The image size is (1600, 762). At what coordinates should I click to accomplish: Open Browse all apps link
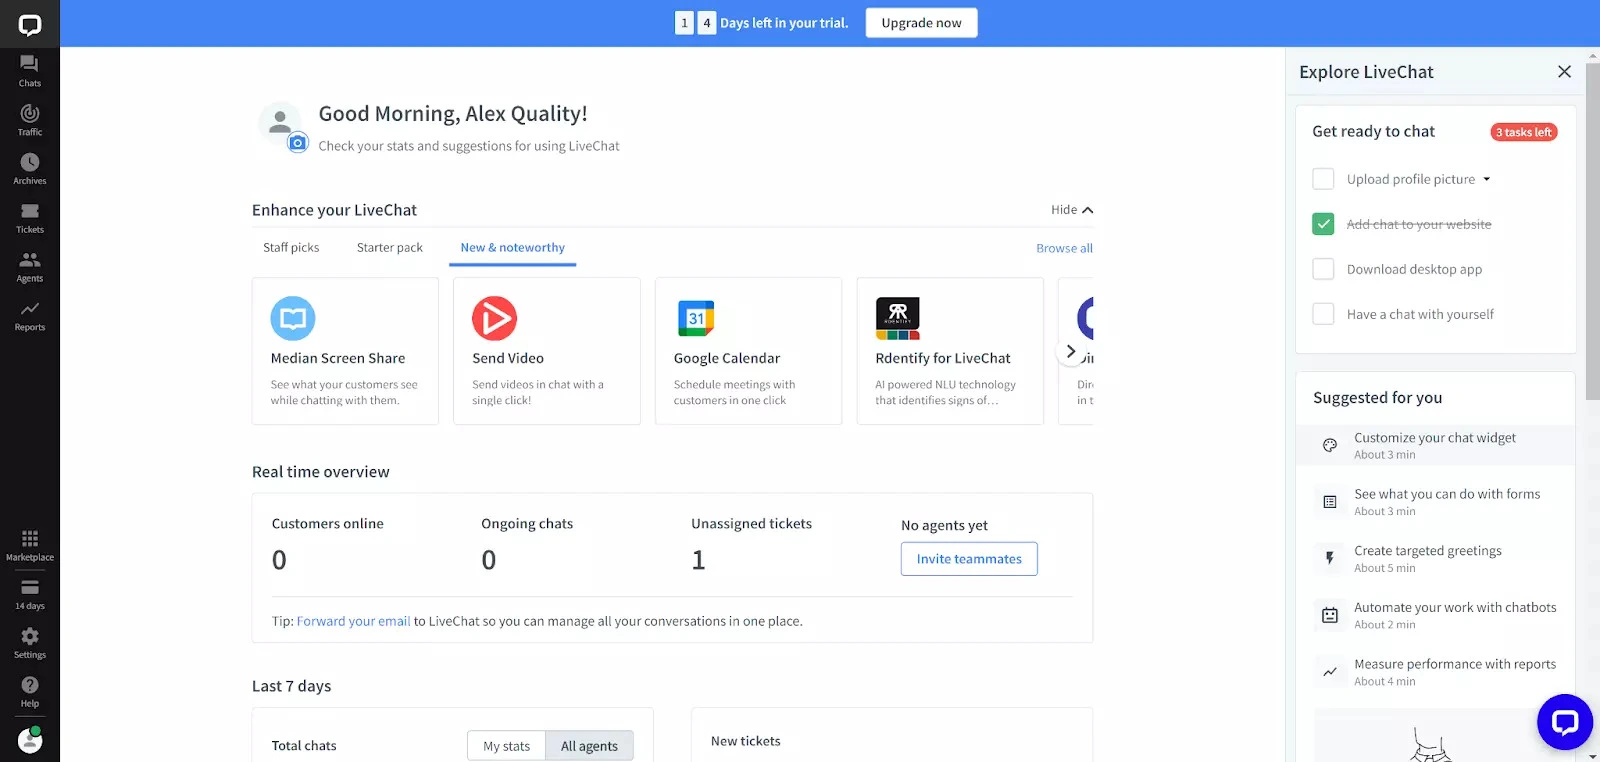point(1064,248)
